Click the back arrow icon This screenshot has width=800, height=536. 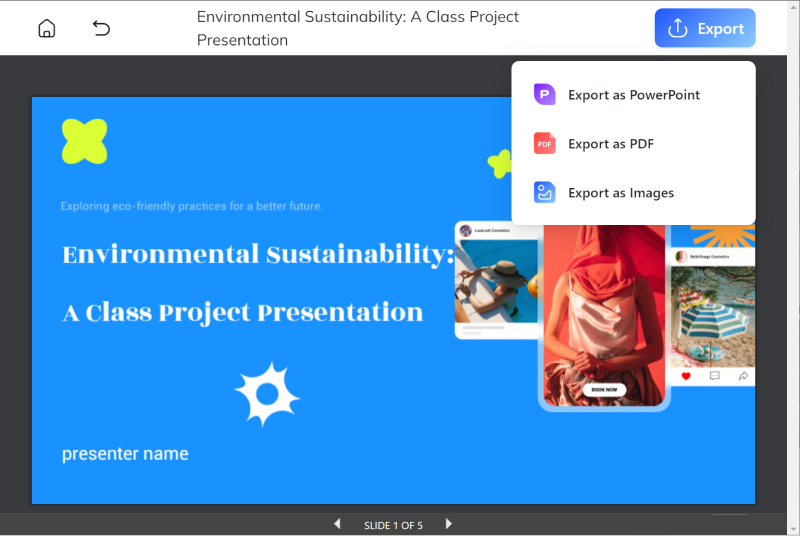[101, 28]
